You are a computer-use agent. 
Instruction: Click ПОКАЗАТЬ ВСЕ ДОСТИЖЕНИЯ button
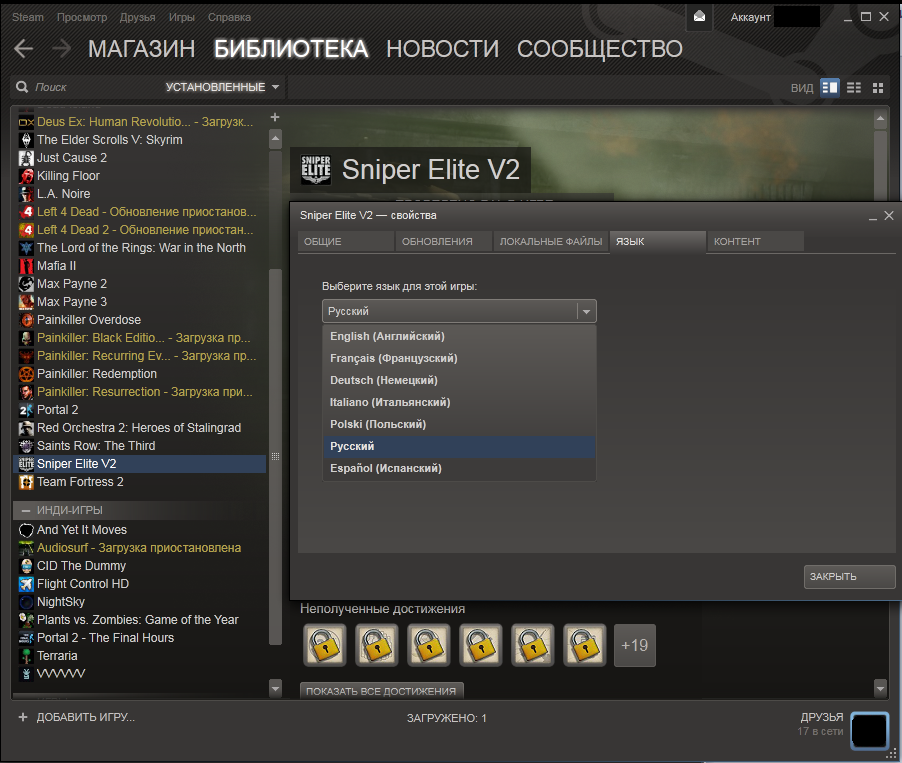coord(381,690)
